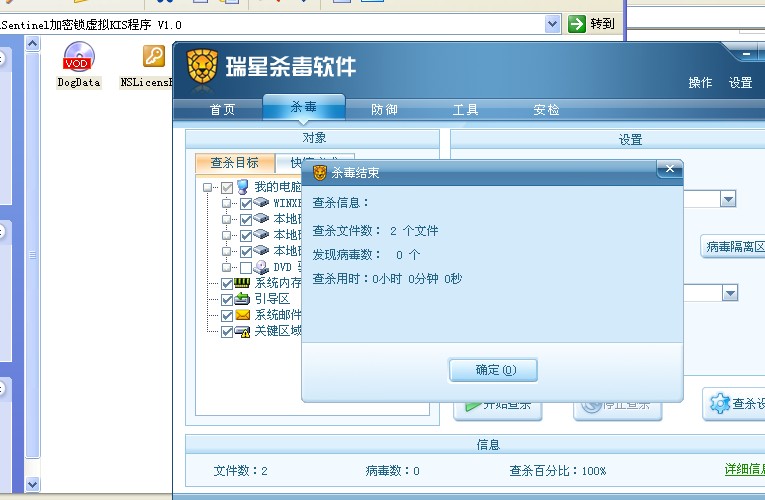Uncheck the 关键区域 checkbox
The height and width of the screenshot is (500, 765).
coord(227,332)
